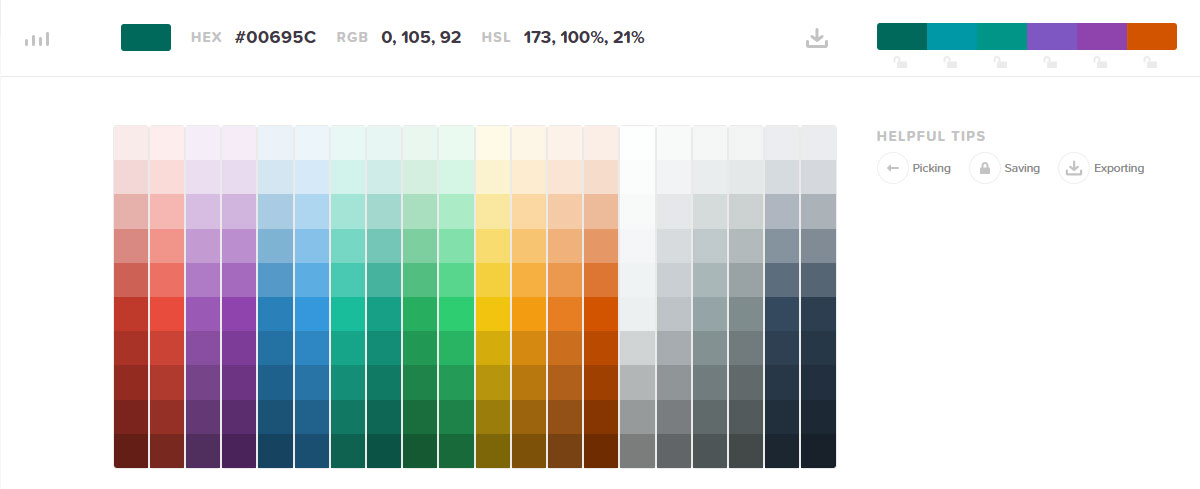
Task: Toggle the lock under the orange palette slot
Action: pos(1150,63)
